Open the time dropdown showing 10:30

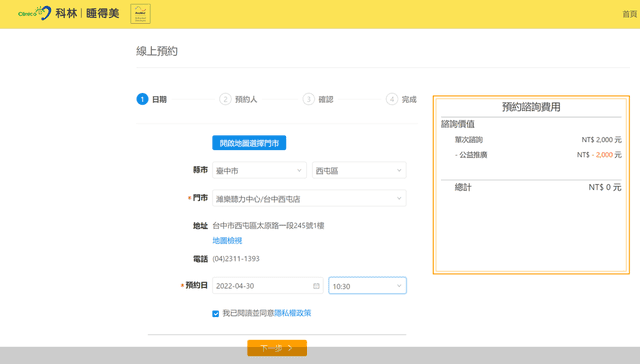(x=367, y=286)
